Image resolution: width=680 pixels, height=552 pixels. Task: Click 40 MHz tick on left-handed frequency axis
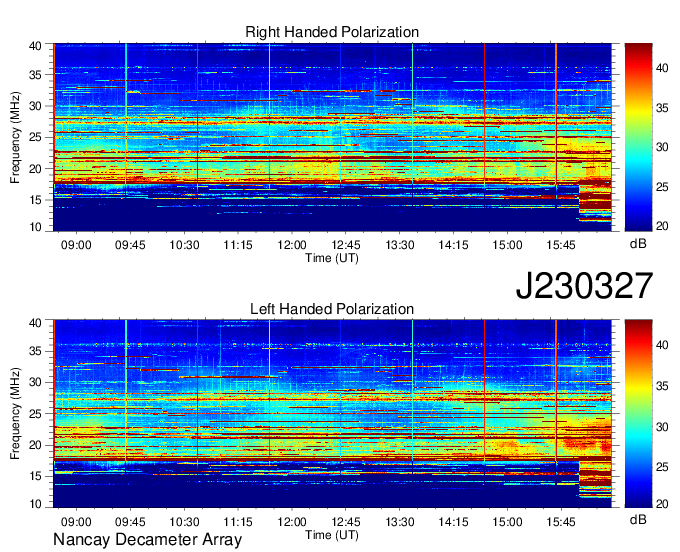click(35, 323)
